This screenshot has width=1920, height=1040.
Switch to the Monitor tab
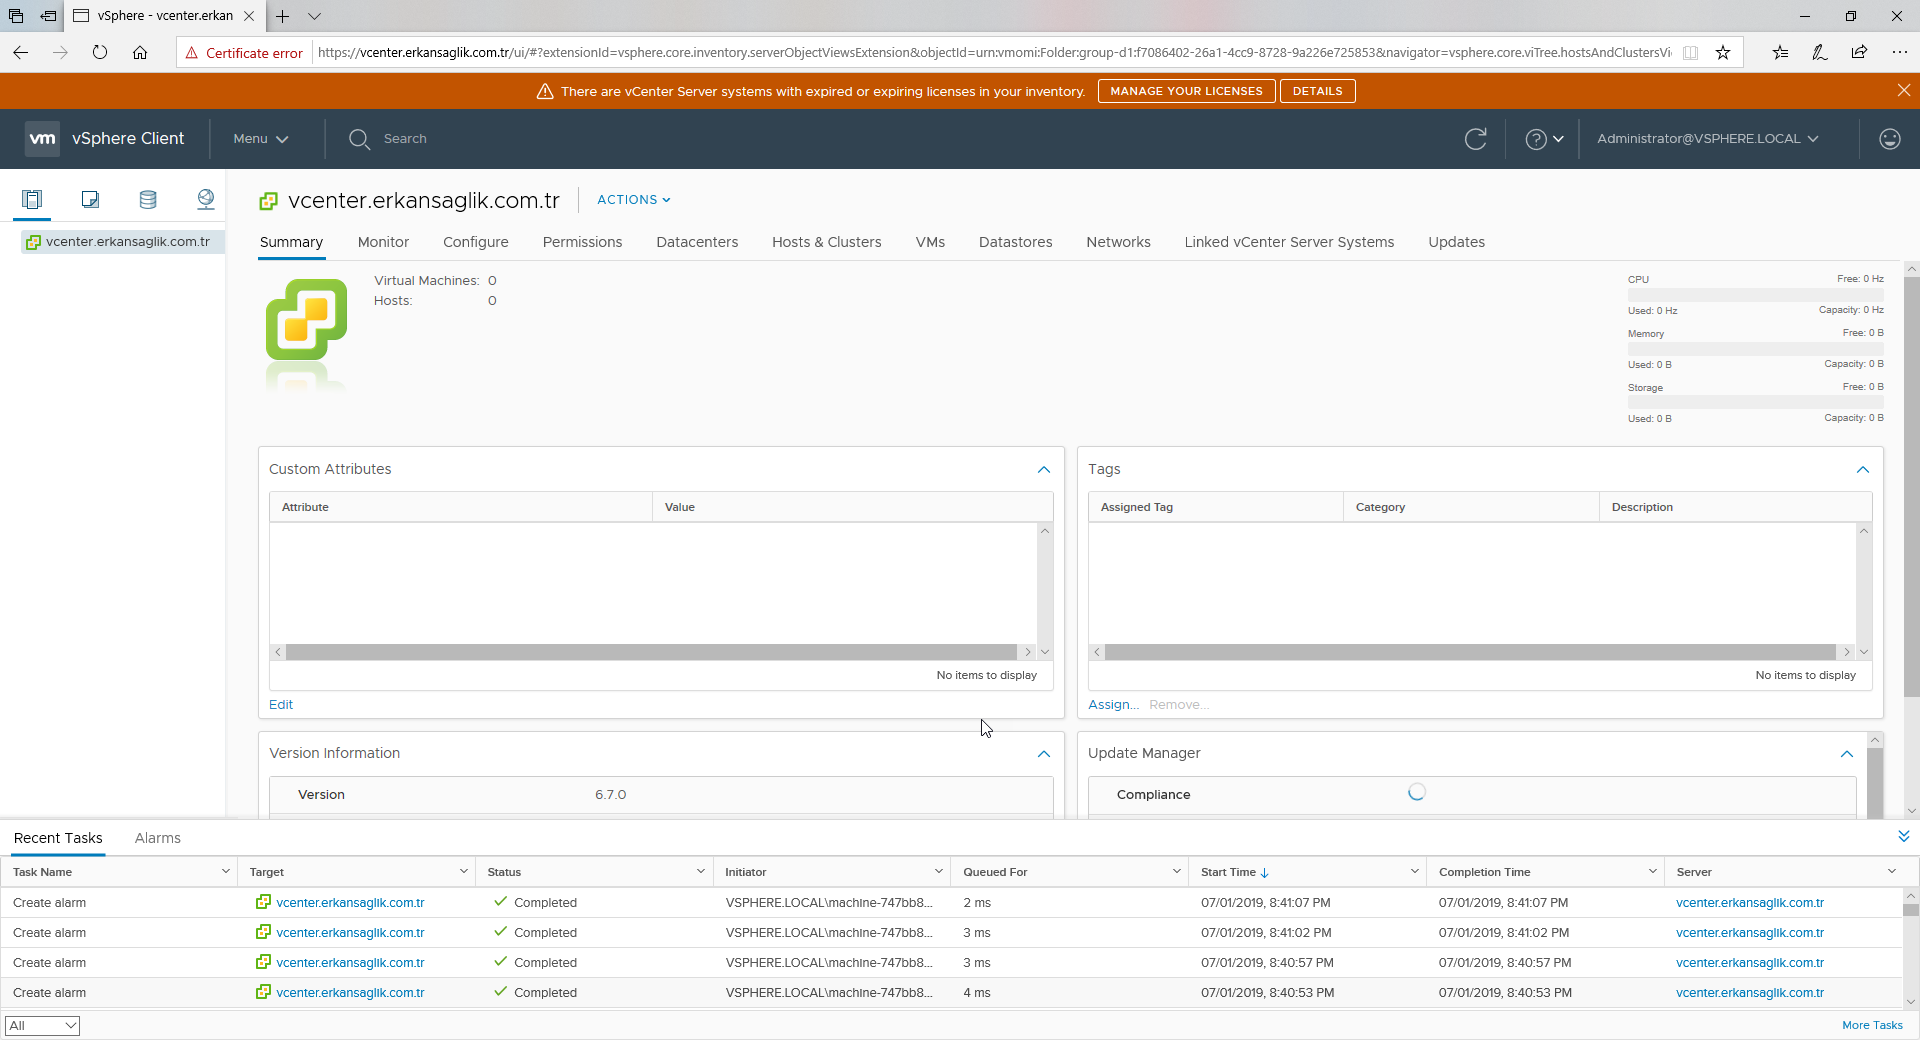click(x=383, y=242)
